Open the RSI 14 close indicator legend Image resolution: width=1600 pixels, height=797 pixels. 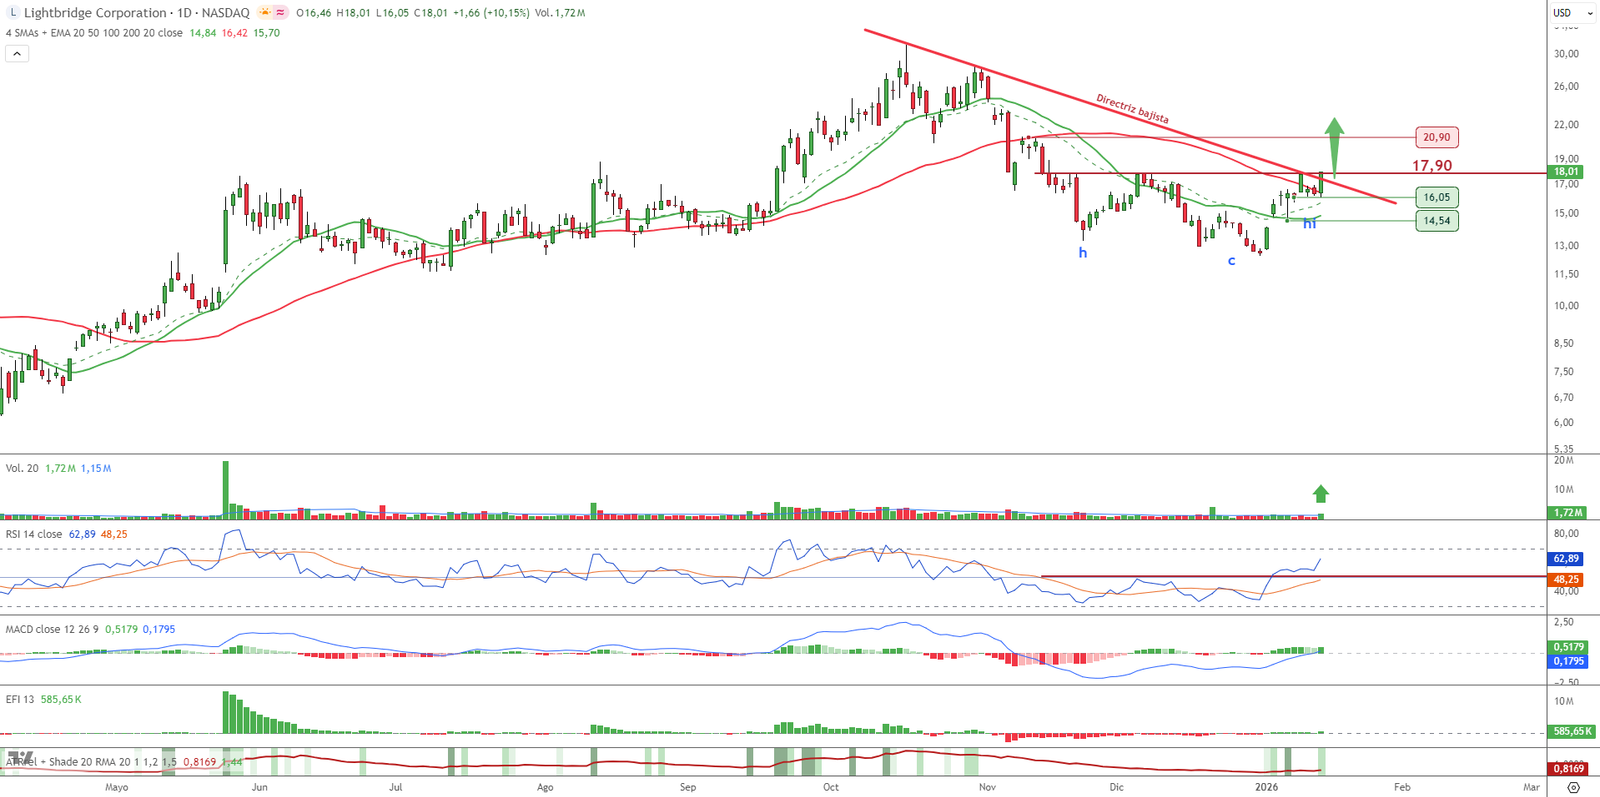coord(34,534)
